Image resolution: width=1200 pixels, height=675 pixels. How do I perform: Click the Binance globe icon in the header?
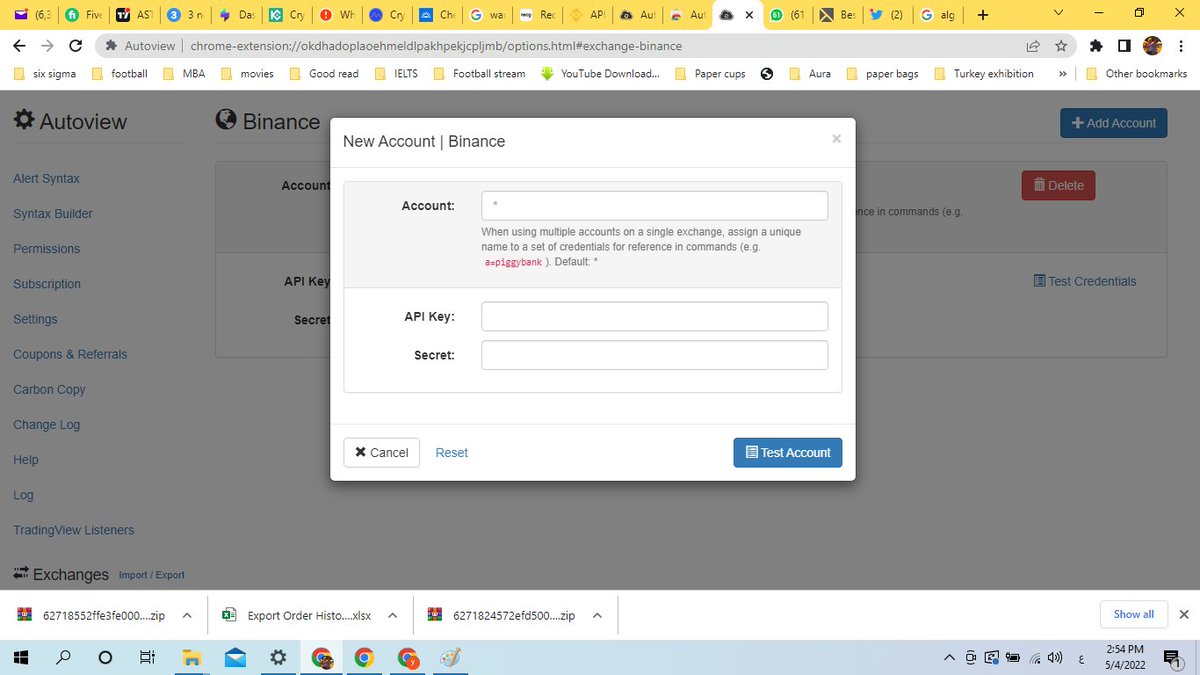226,121
